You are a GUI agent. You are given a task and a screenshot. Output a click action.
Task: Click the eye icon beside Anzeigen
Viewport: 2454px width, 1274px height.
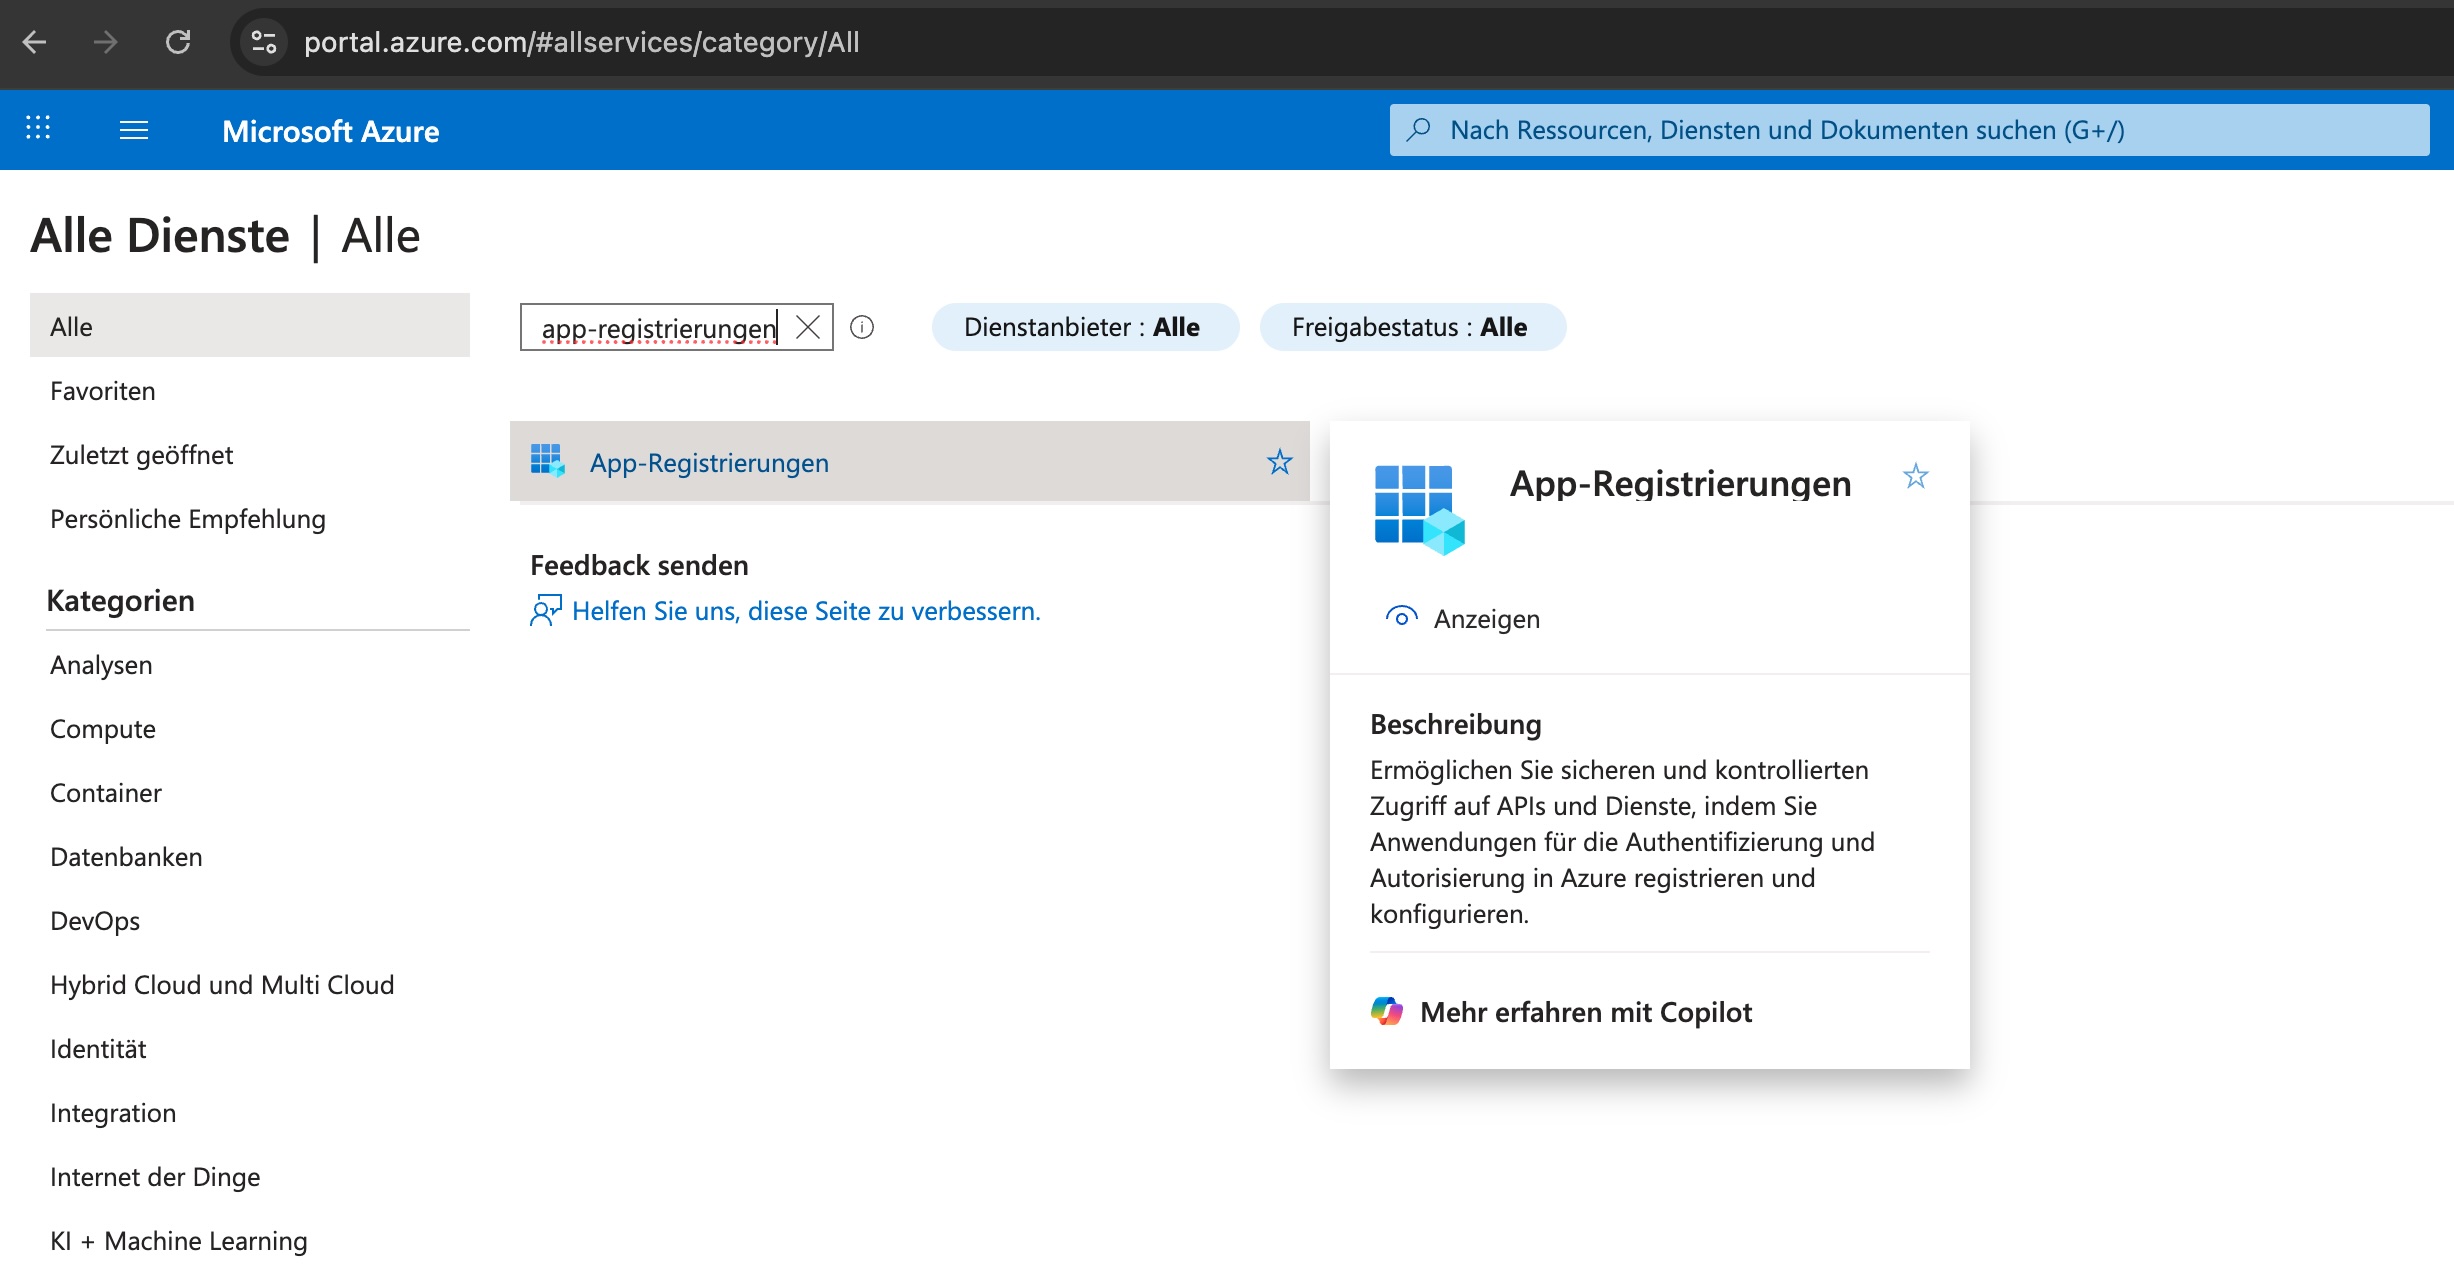pos(1401,617)
